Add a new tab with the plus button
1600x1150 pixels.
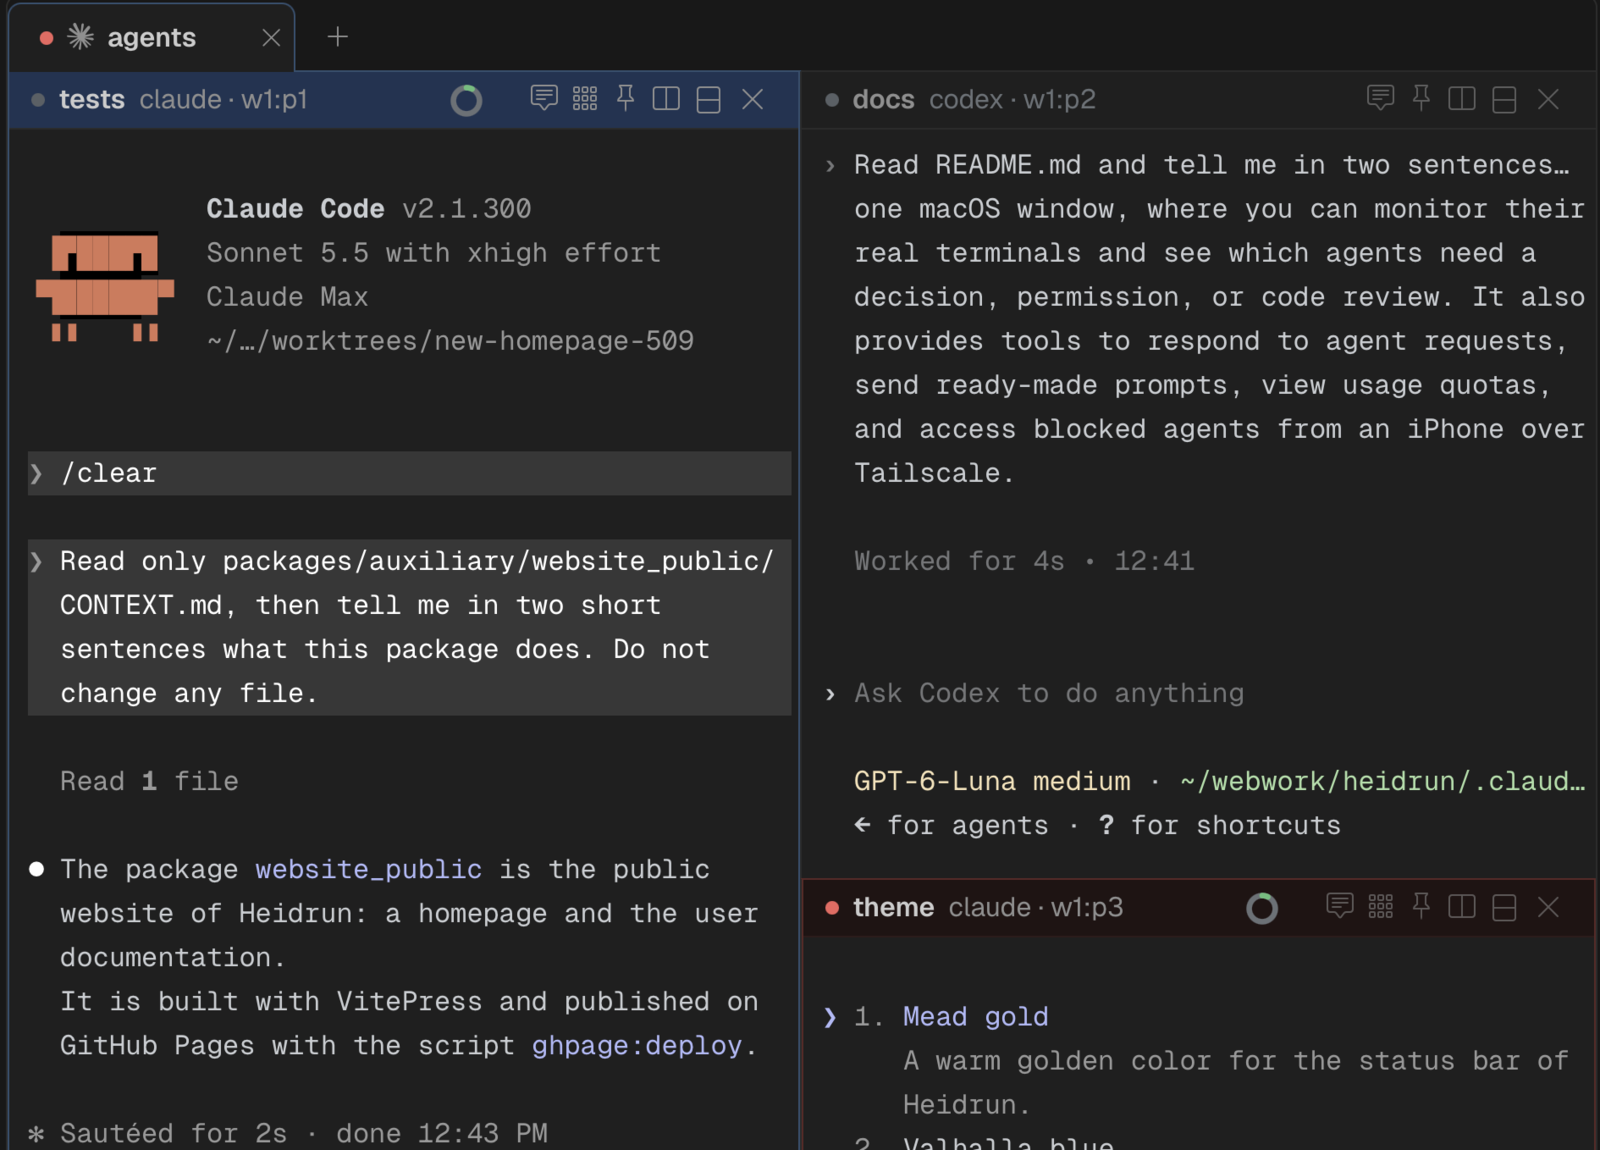tap(338, 37)
